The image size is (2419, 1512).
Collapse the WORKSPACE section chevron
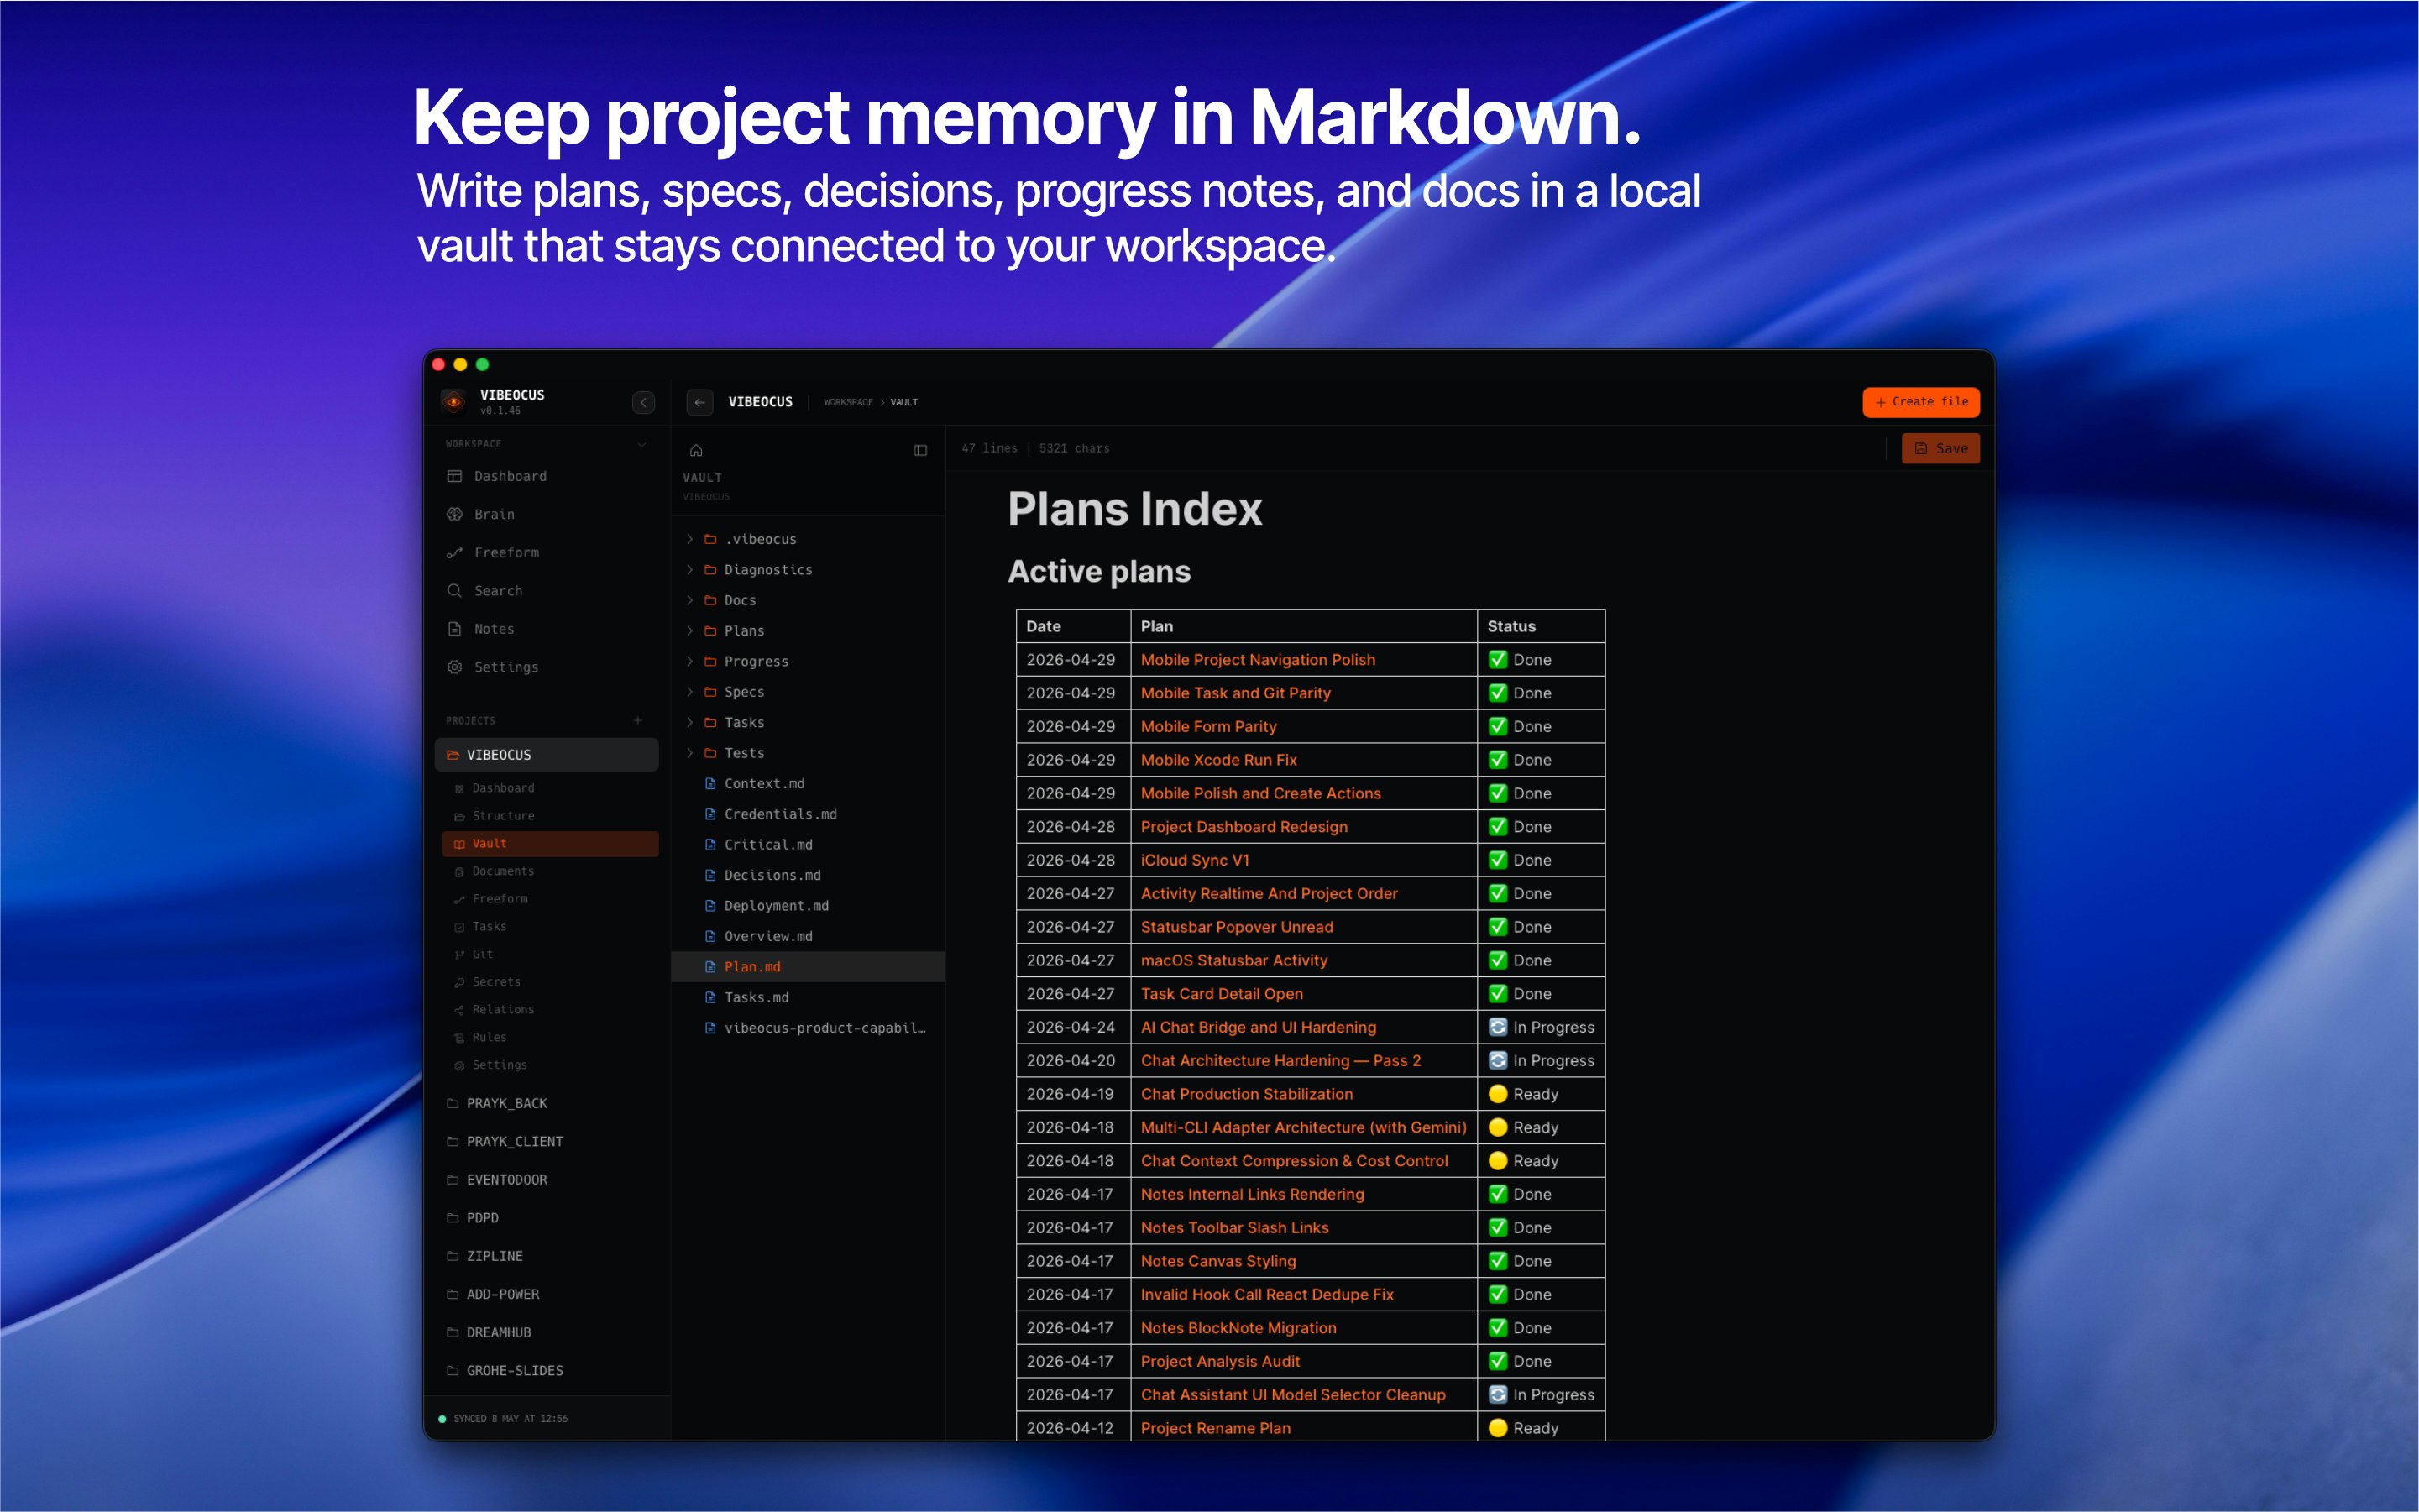coord(641,444)
